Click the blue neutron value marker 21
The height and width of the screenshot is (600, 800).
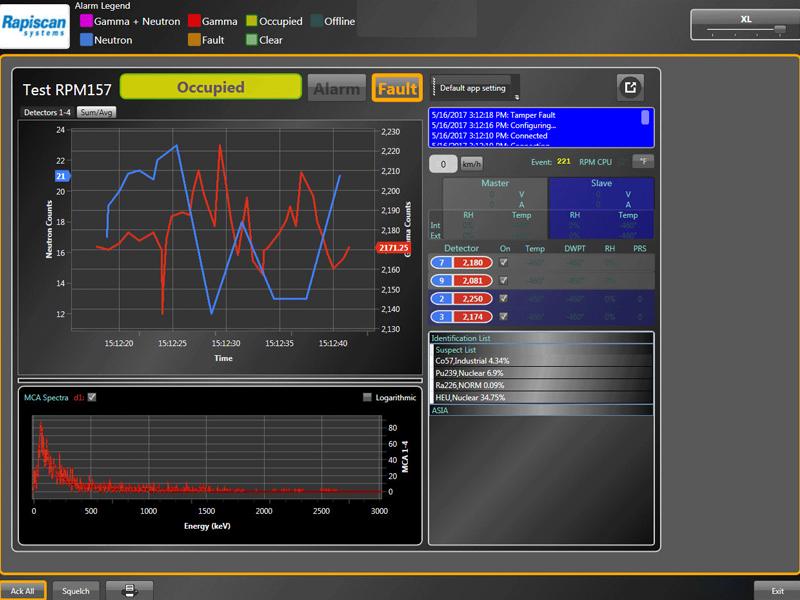click(x=61, y=176)
